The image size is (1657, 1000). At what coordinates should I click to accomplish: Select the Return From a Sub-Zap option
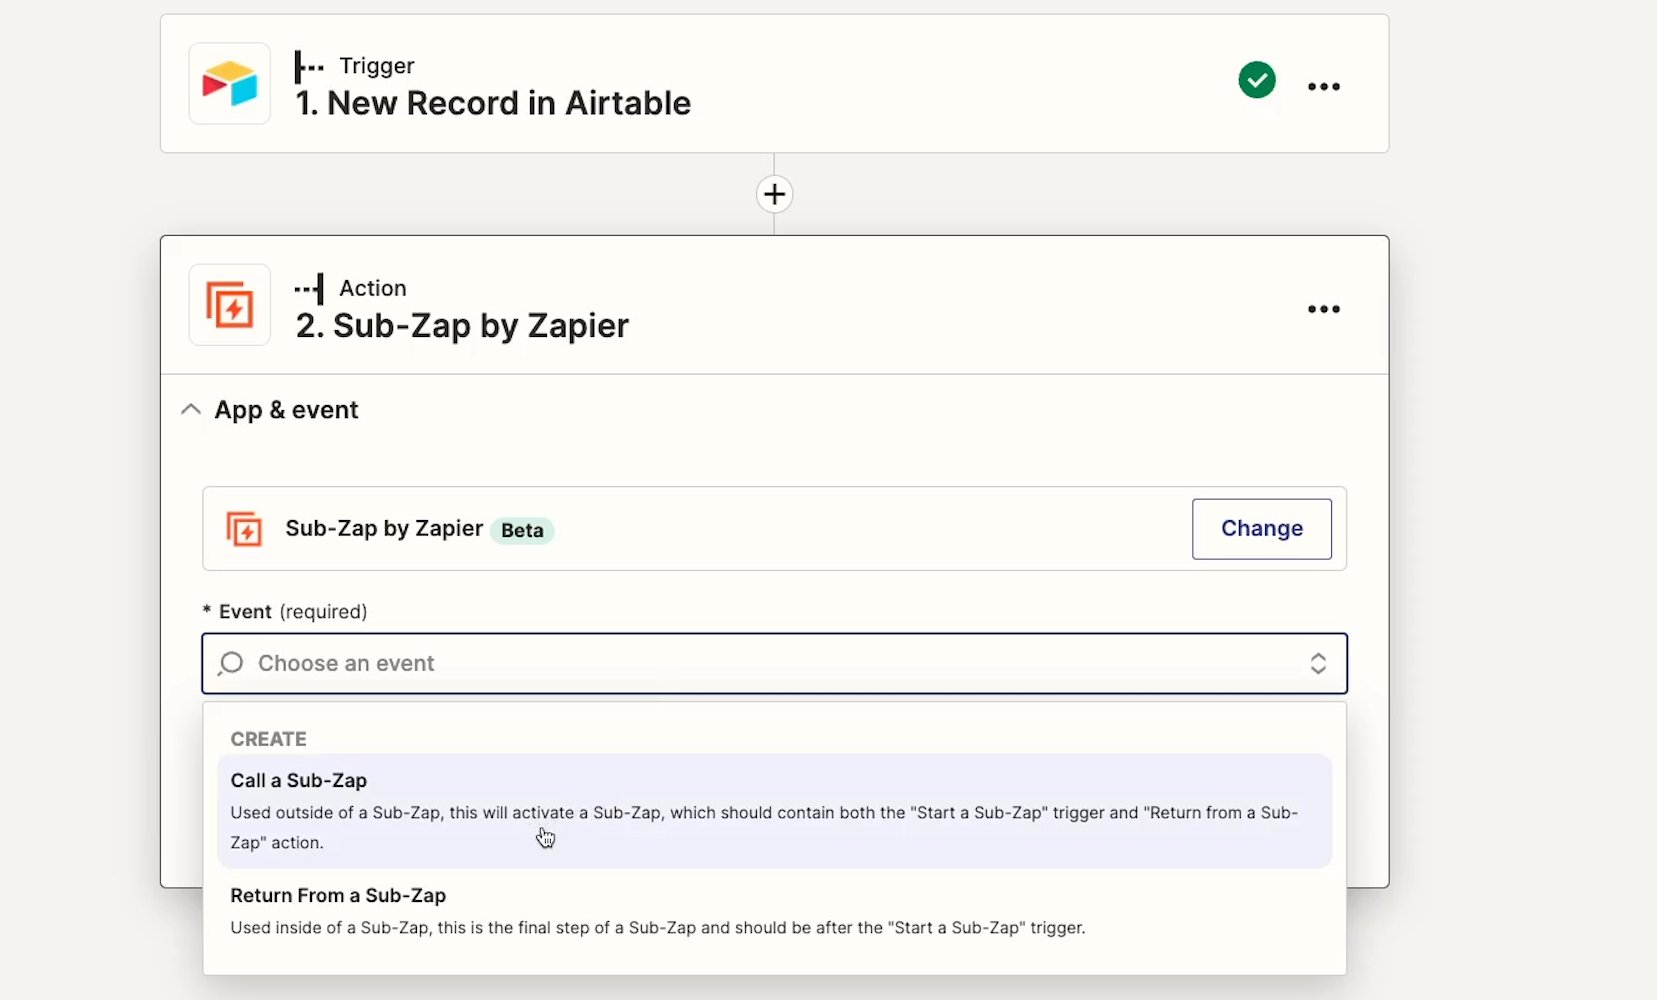coord(774,911)
